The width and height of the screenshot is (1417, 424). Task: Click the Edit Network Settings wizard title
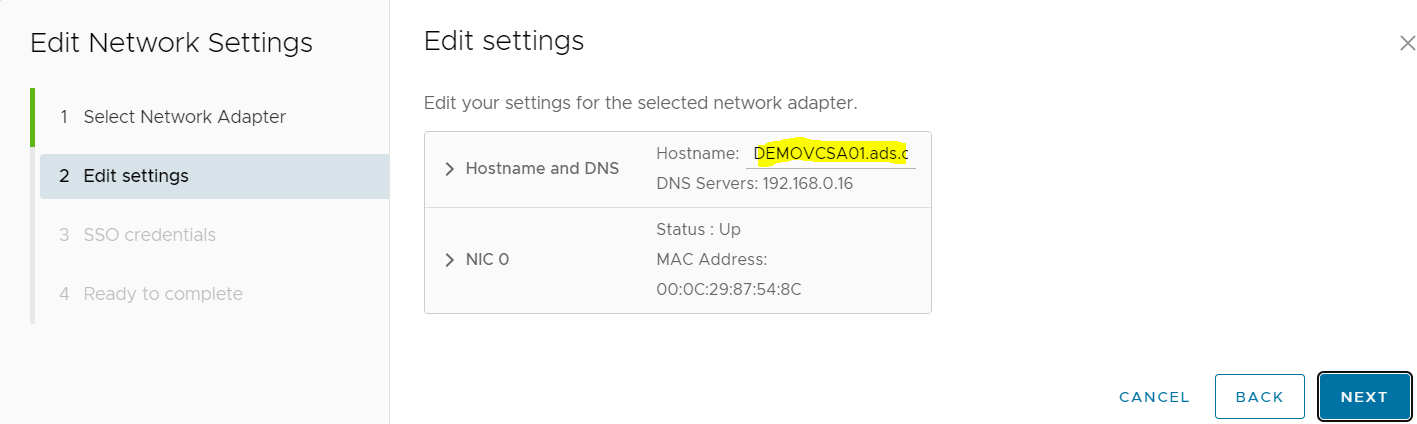tap(171, 43)
